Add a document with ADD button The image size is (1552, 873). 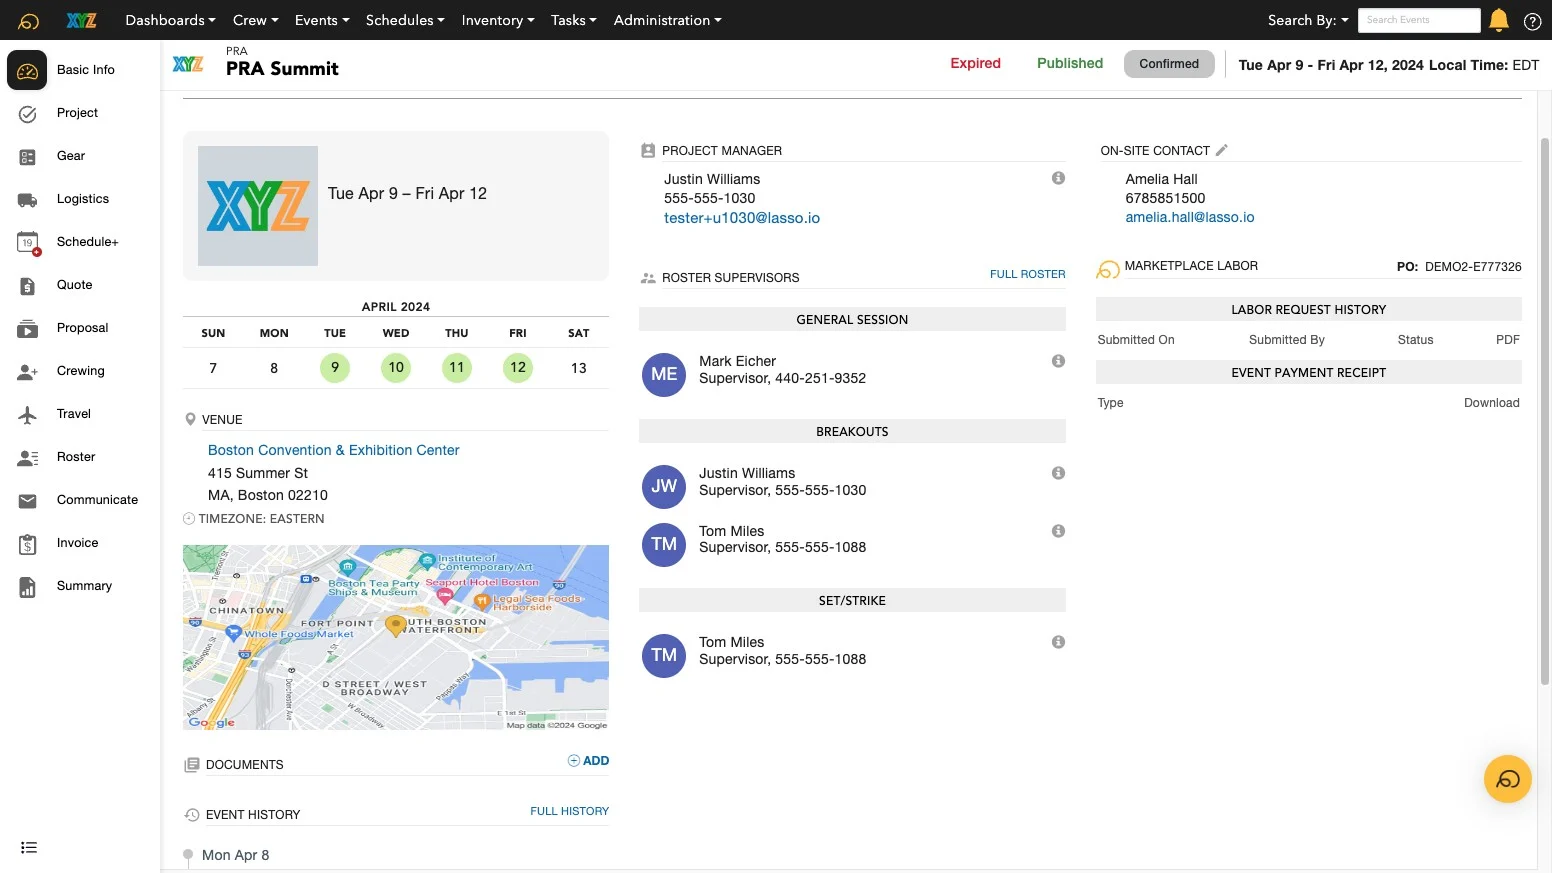[x=588, y=761]
